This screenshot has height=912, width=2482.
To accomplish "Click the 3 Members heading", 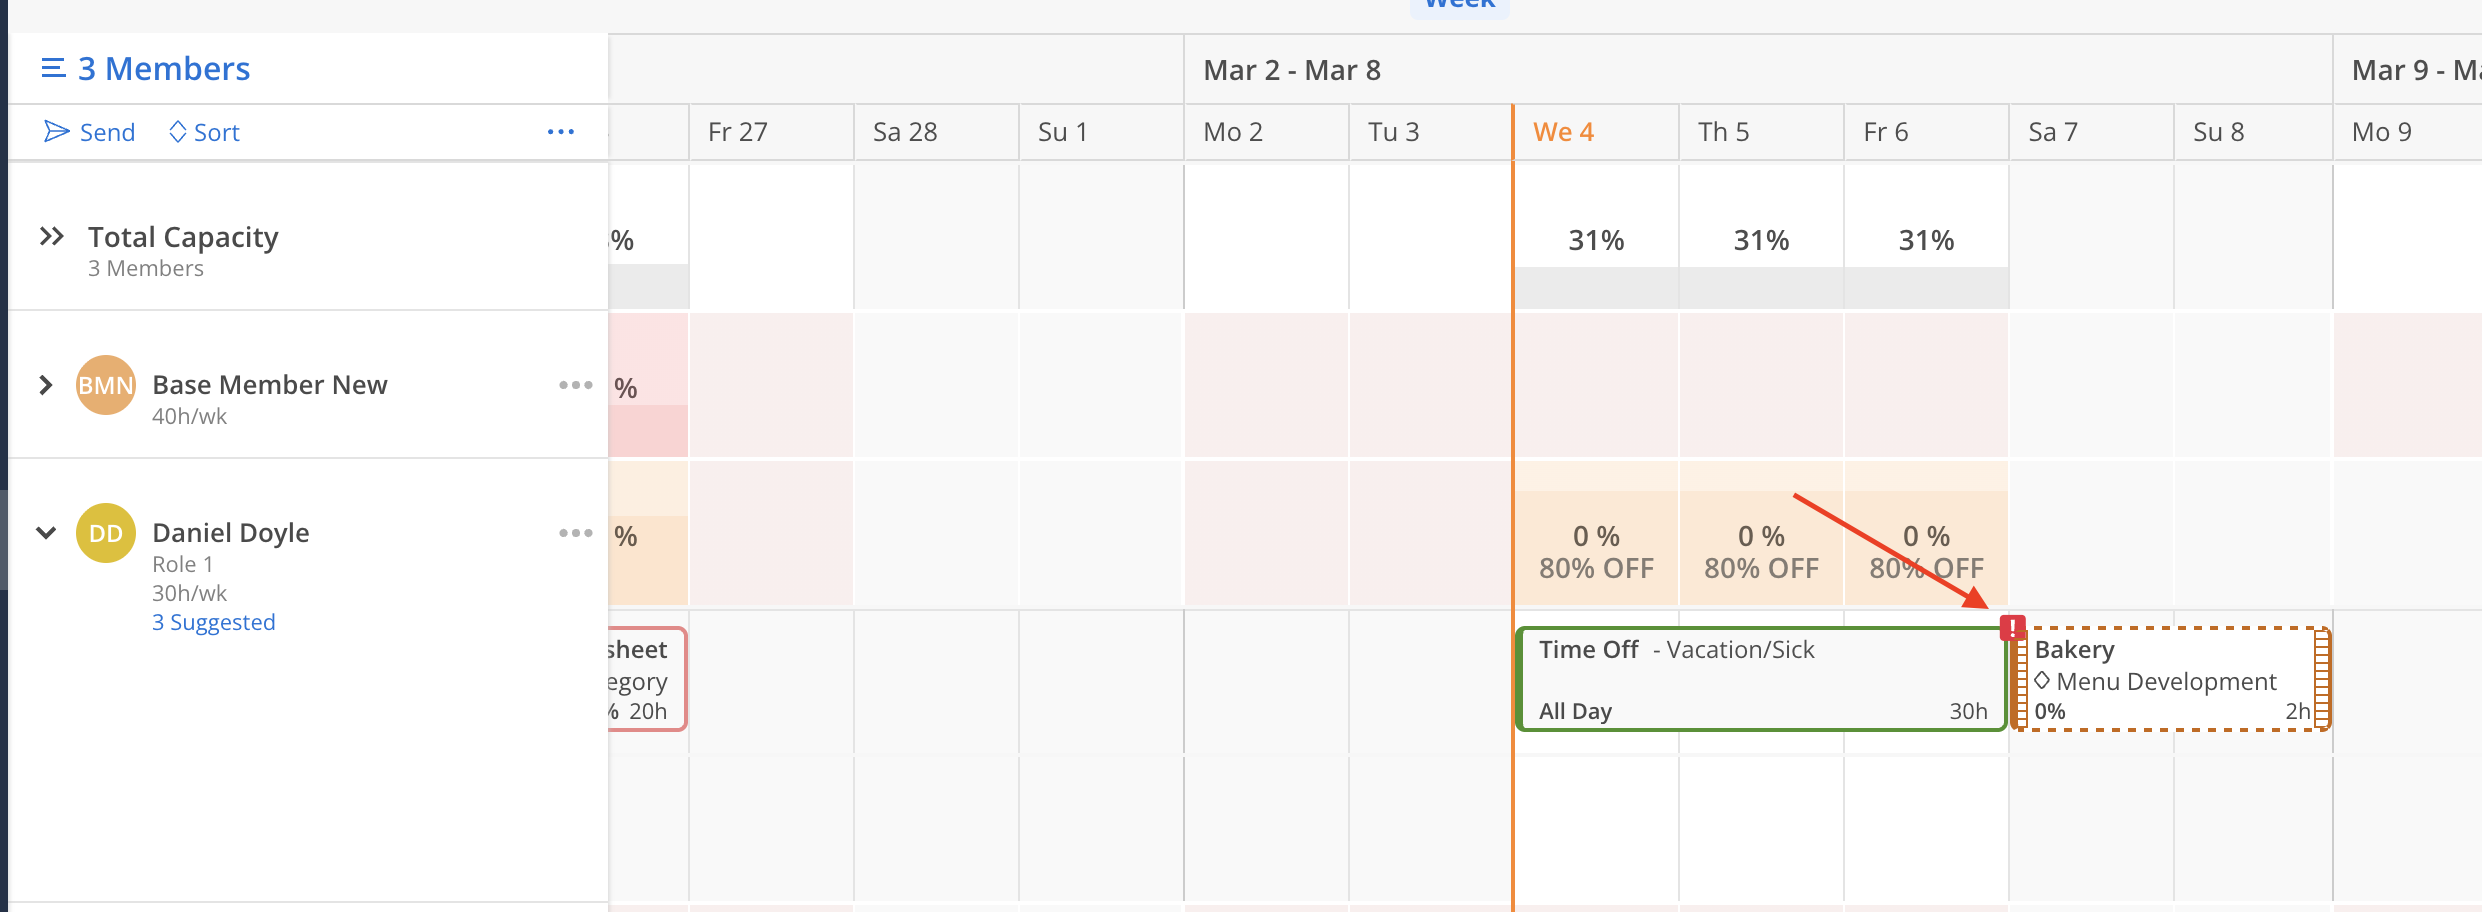I will tap(164, 68).
